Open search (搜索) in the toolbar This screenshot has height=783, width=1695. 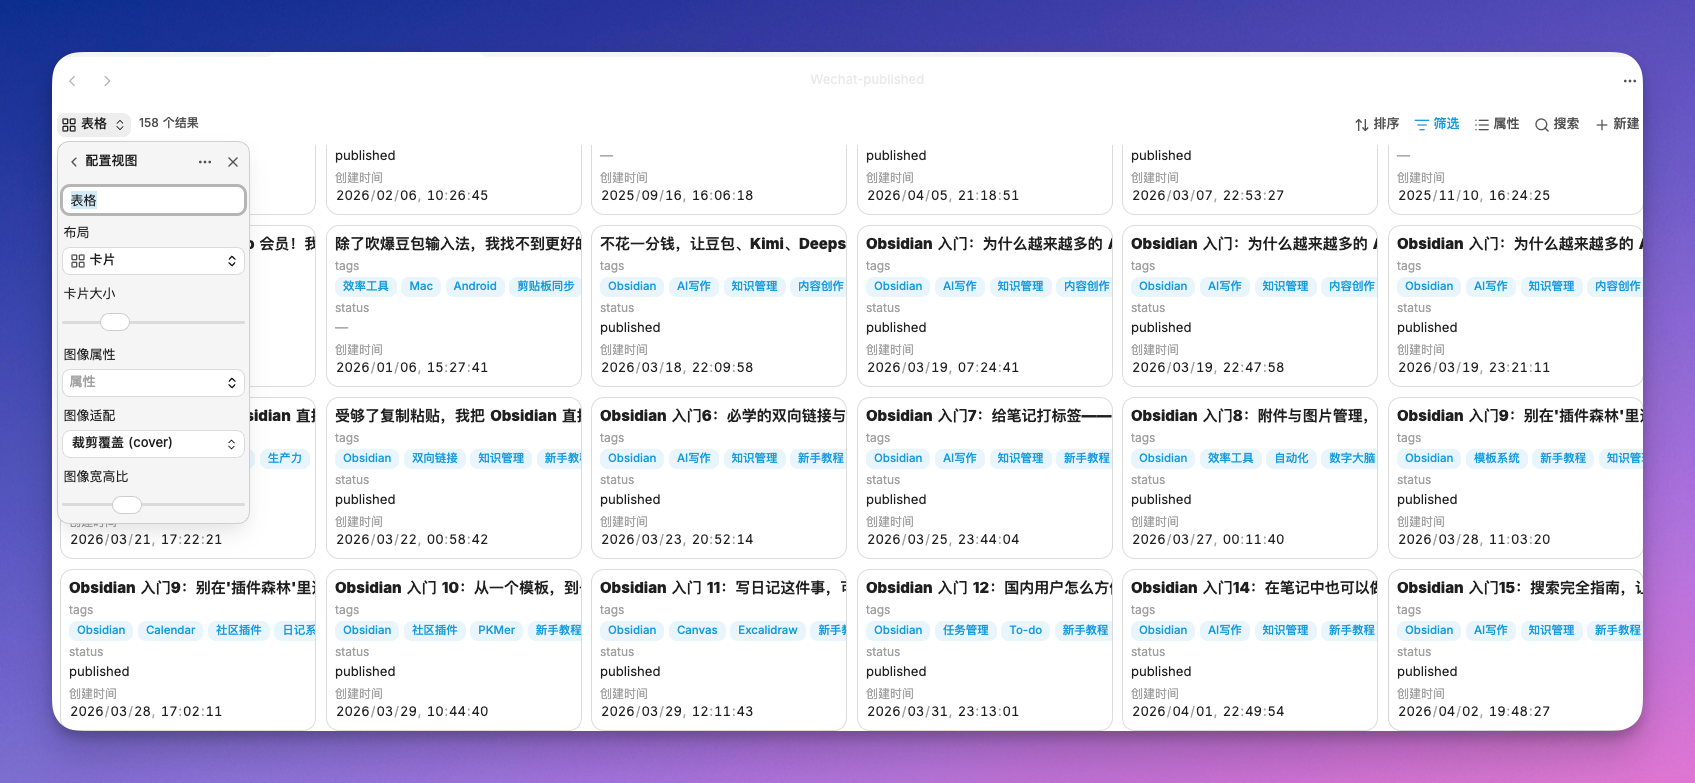click(1557, 124)
